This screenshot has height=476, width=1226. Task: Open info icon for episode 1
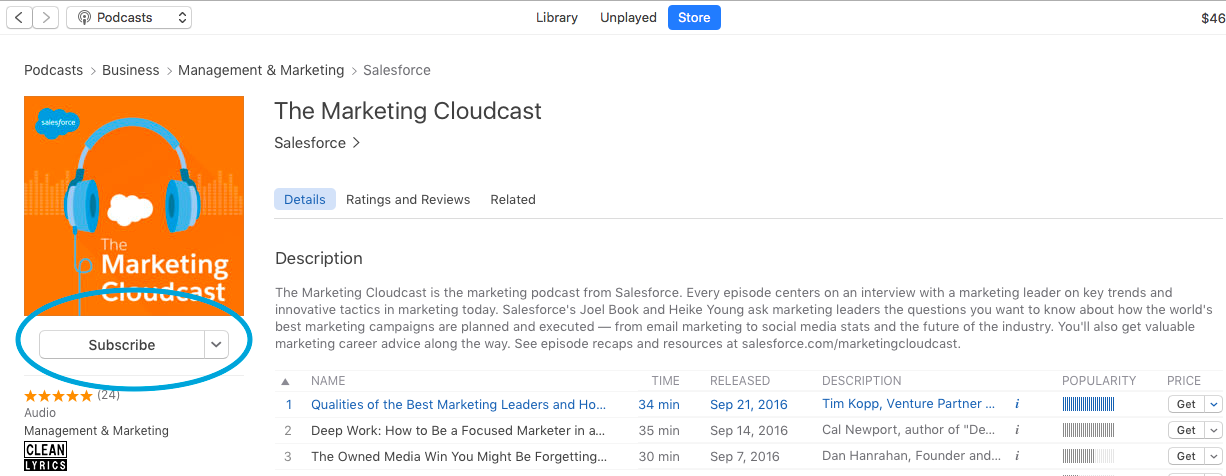[1017, 405]
